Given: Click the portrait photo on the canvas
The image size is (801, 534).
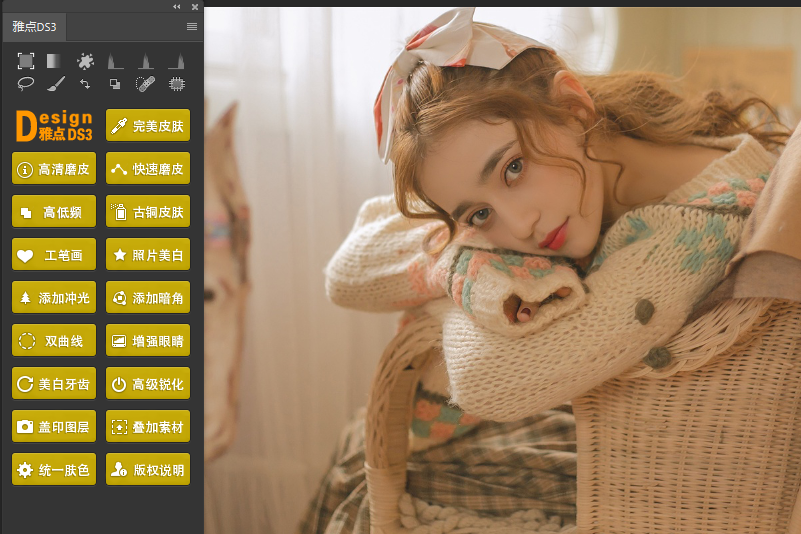Looking at the screenshot, I should point(503,270).
